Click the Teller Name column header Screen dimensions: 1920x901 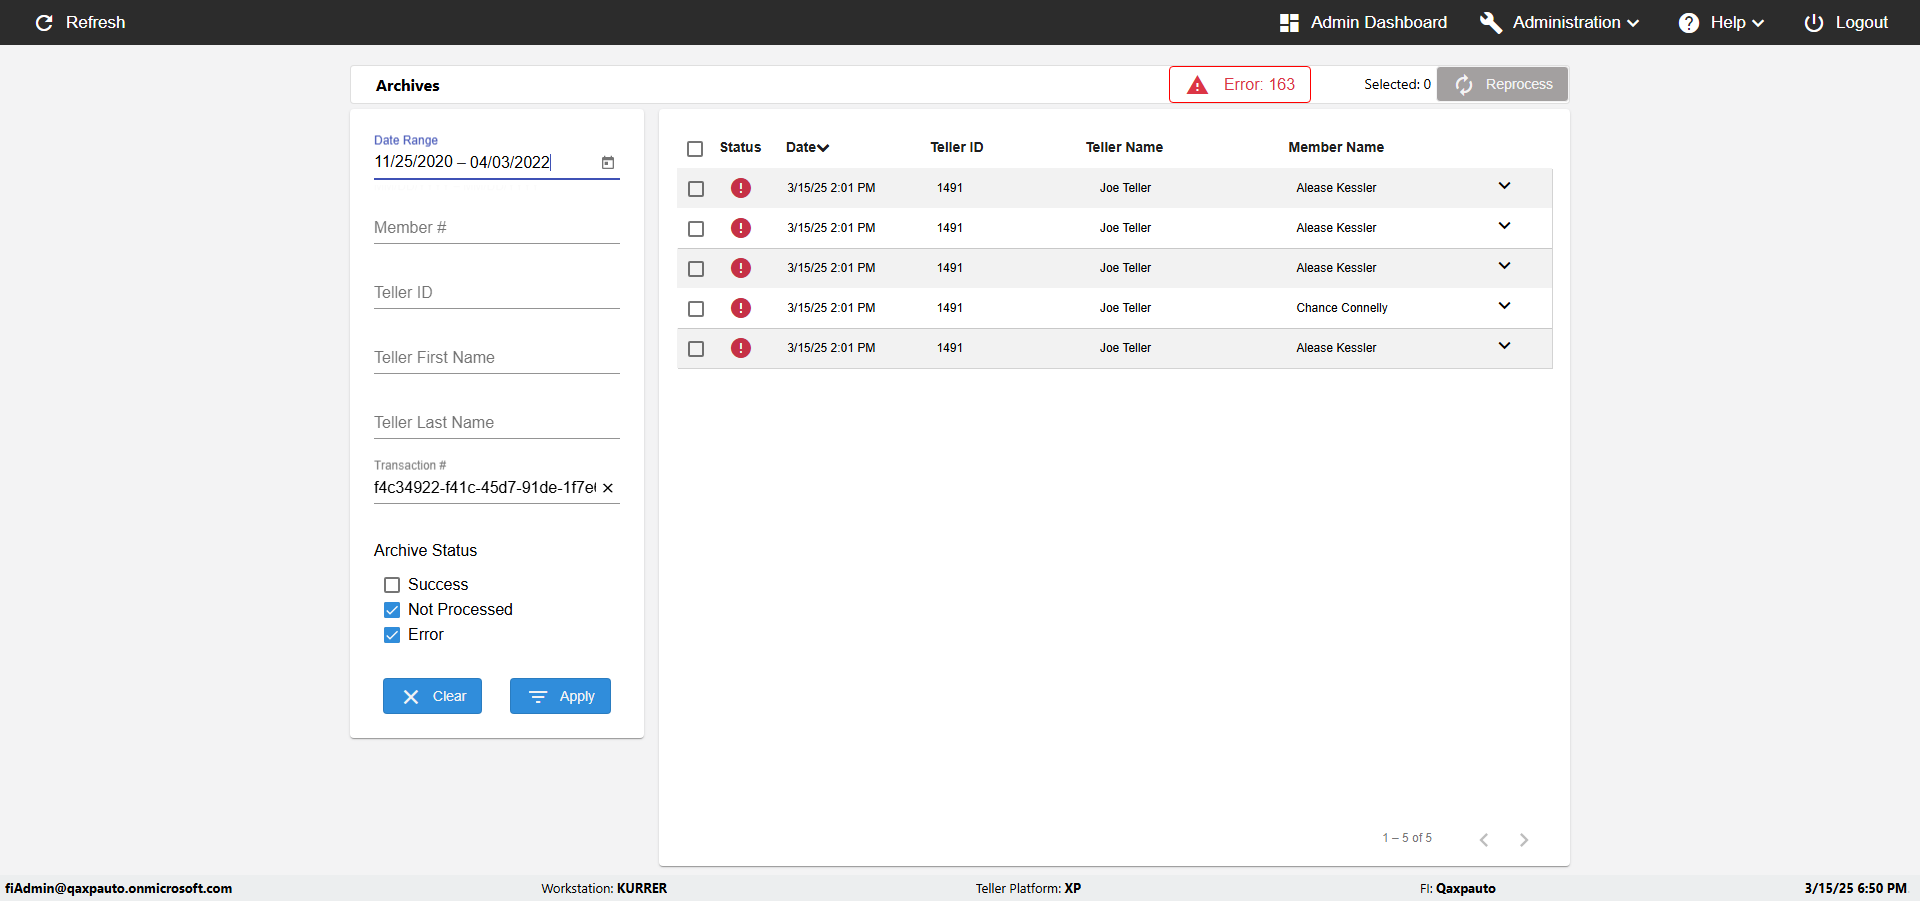point(1124,147)
